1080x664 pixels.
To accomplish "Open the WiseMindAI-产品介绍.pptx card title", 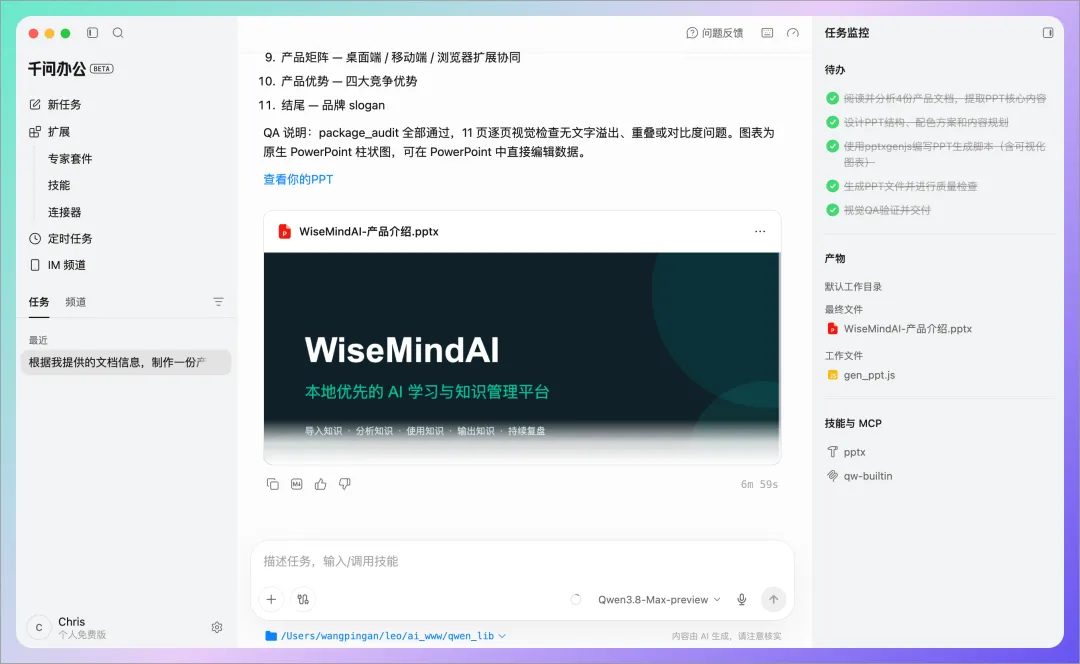I will click(x=368, y=231).
